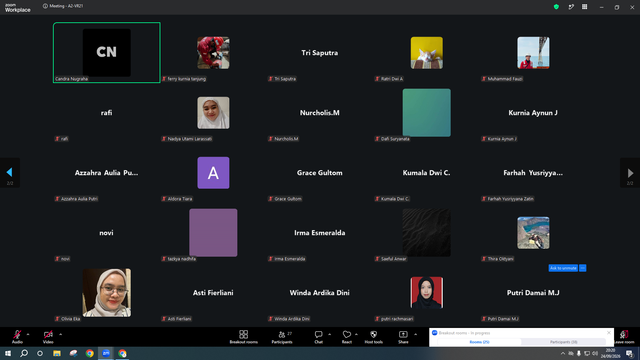Image resolution: width=640 pixels, height=360 pixels.
Task: Show hidden system tray icons arrow
Action: [563, 353]
